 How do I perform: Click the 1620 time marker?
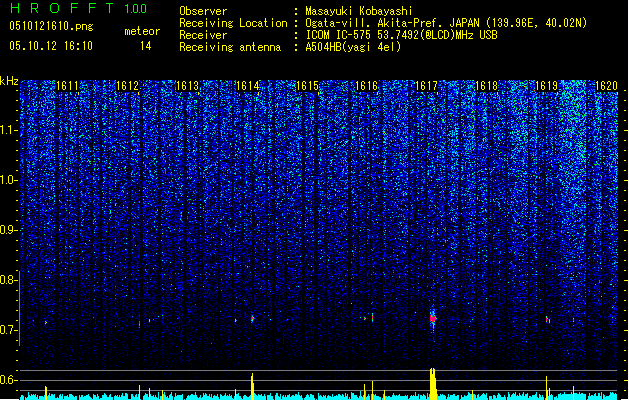[606, 86]
